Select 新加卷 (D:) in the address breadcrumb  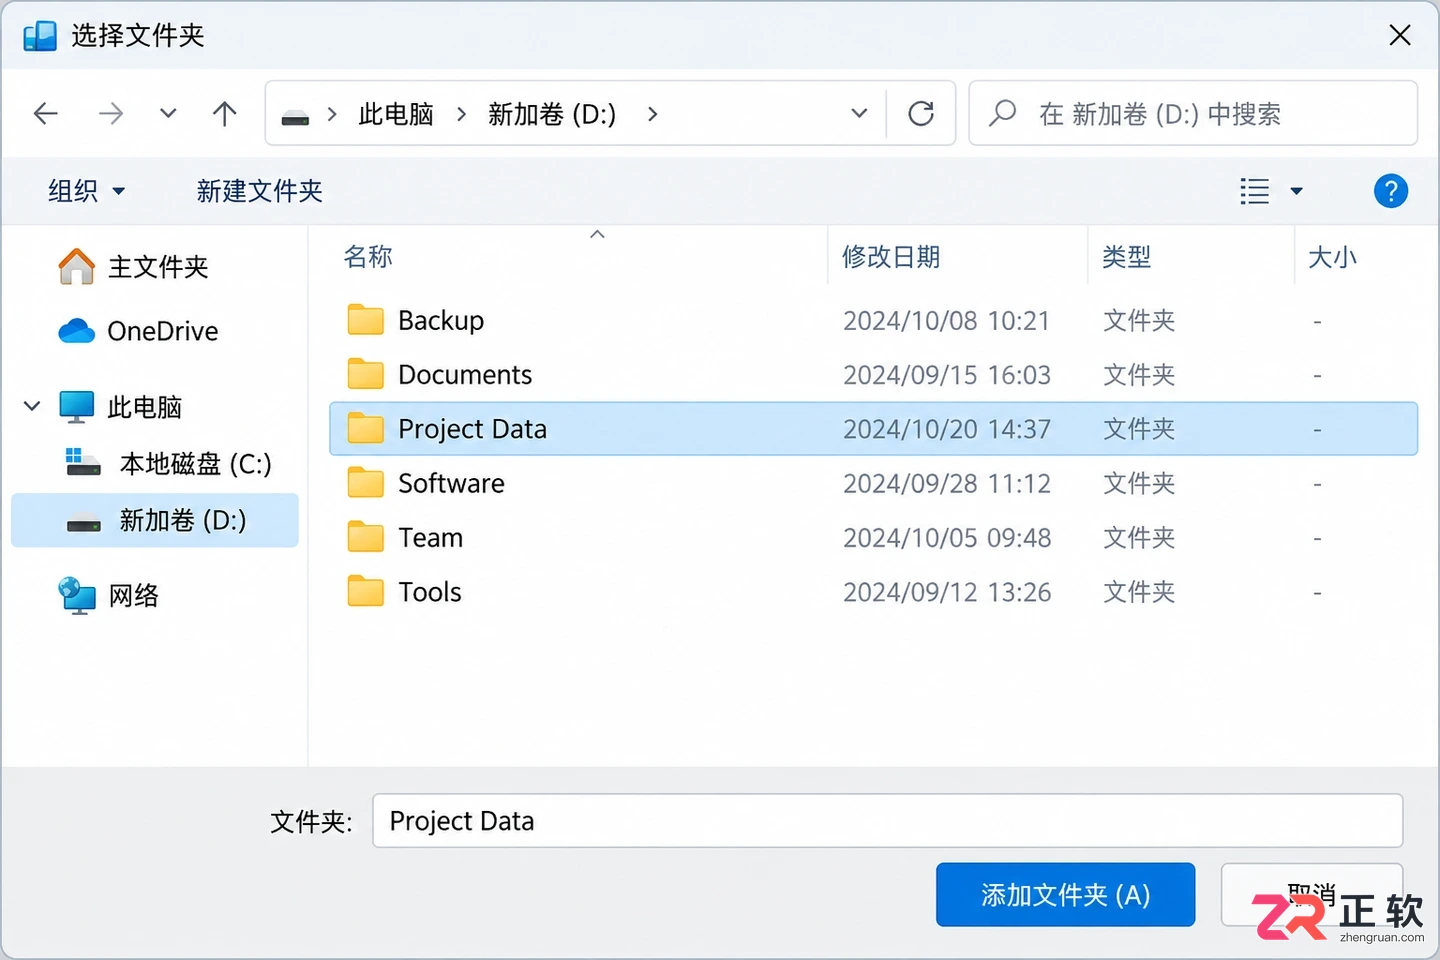point(552,114)
